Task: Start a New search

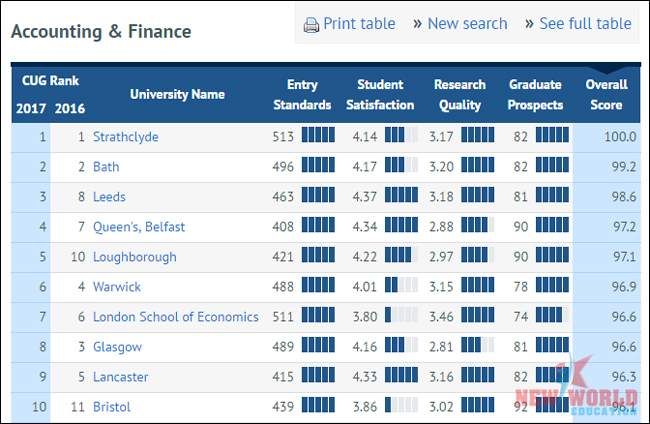Action: (x=467, y=24)
